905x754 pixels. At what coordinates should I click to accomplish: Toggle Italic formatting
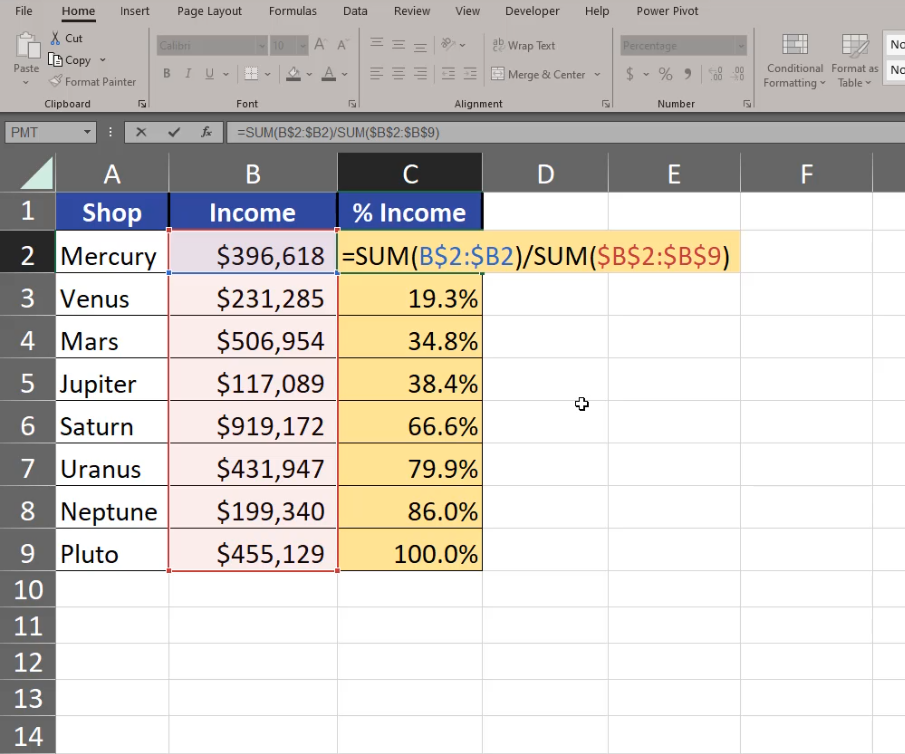[188, 74]
